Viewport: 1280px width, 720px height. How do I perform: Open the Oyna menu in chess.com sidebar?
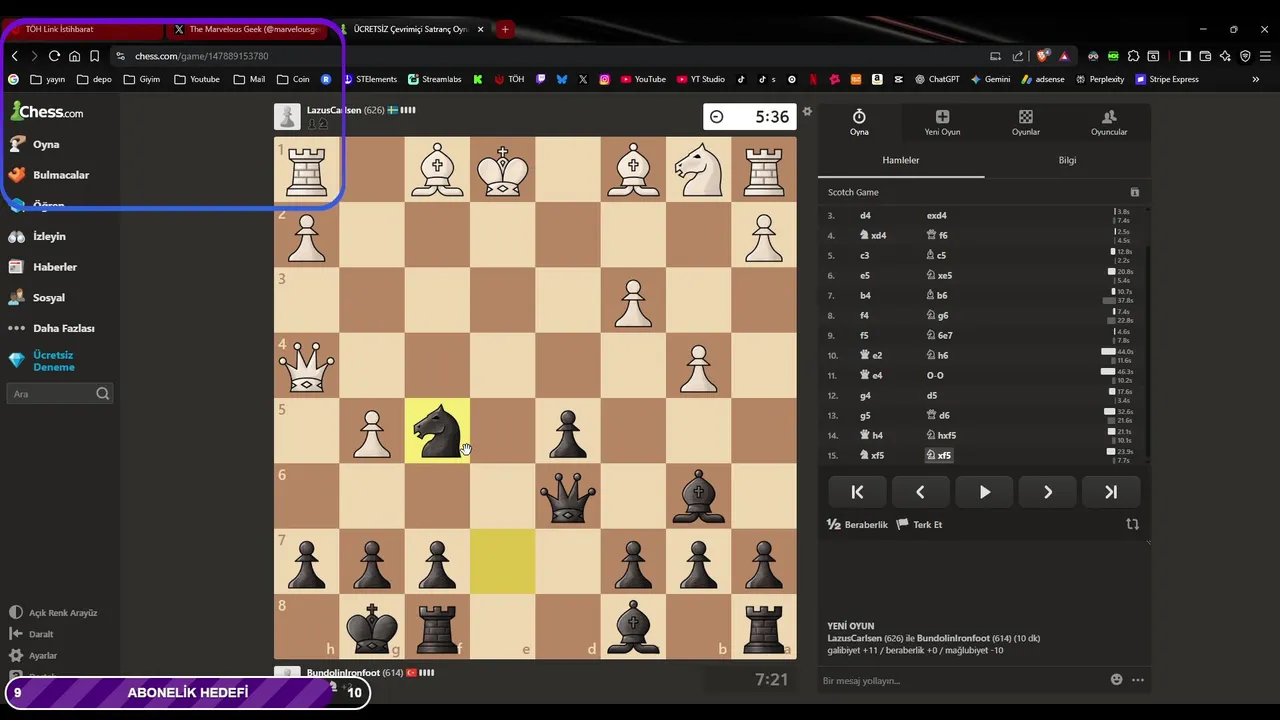point(34,144)
